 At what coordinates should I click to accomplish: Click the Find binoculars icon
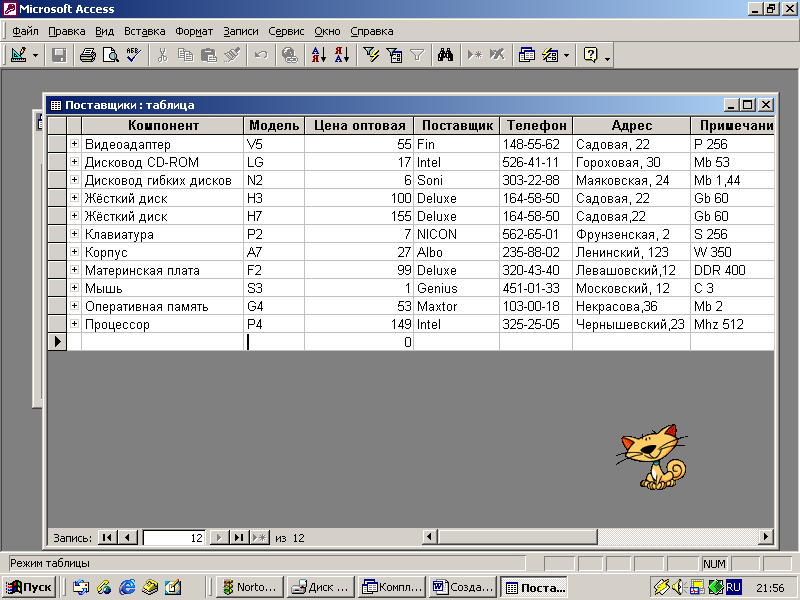pyautogui.click(x=445, y=55)
